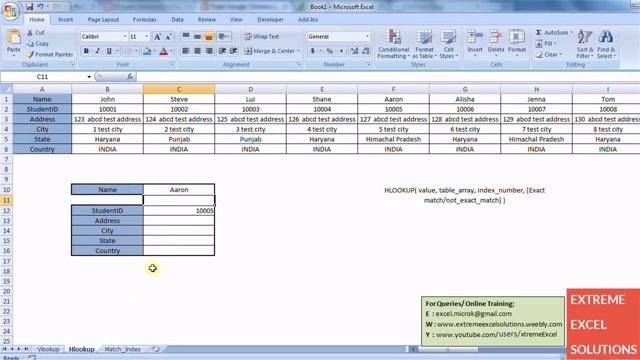Apply the Fill Color bucket
The width and height of the screenshot is (640, 360).
pyautogui.click(x=147, y=51)
